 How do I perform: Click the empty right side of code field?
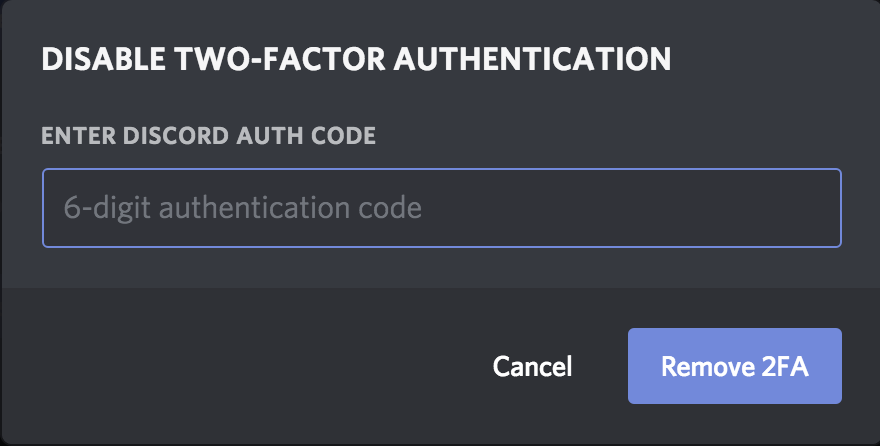pyautogui.click(x=629, y=208)
